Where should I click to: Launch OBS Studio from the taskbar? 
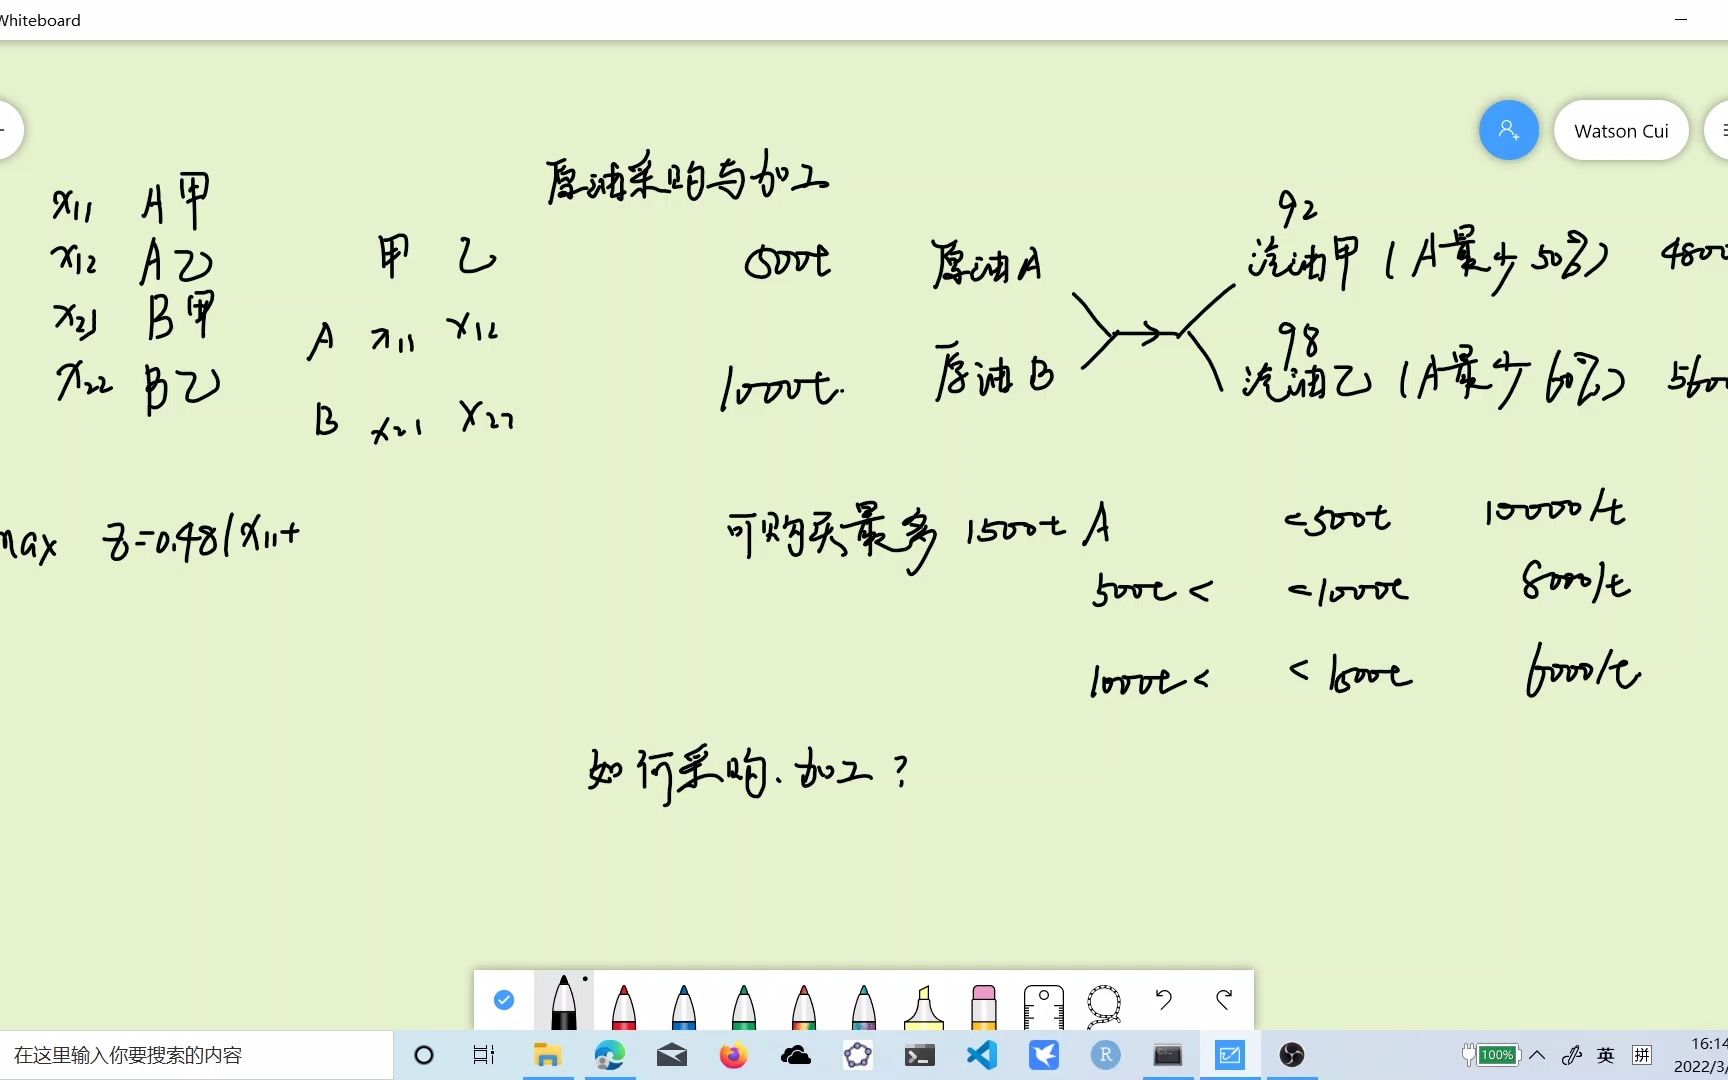click(1294, 1054)
